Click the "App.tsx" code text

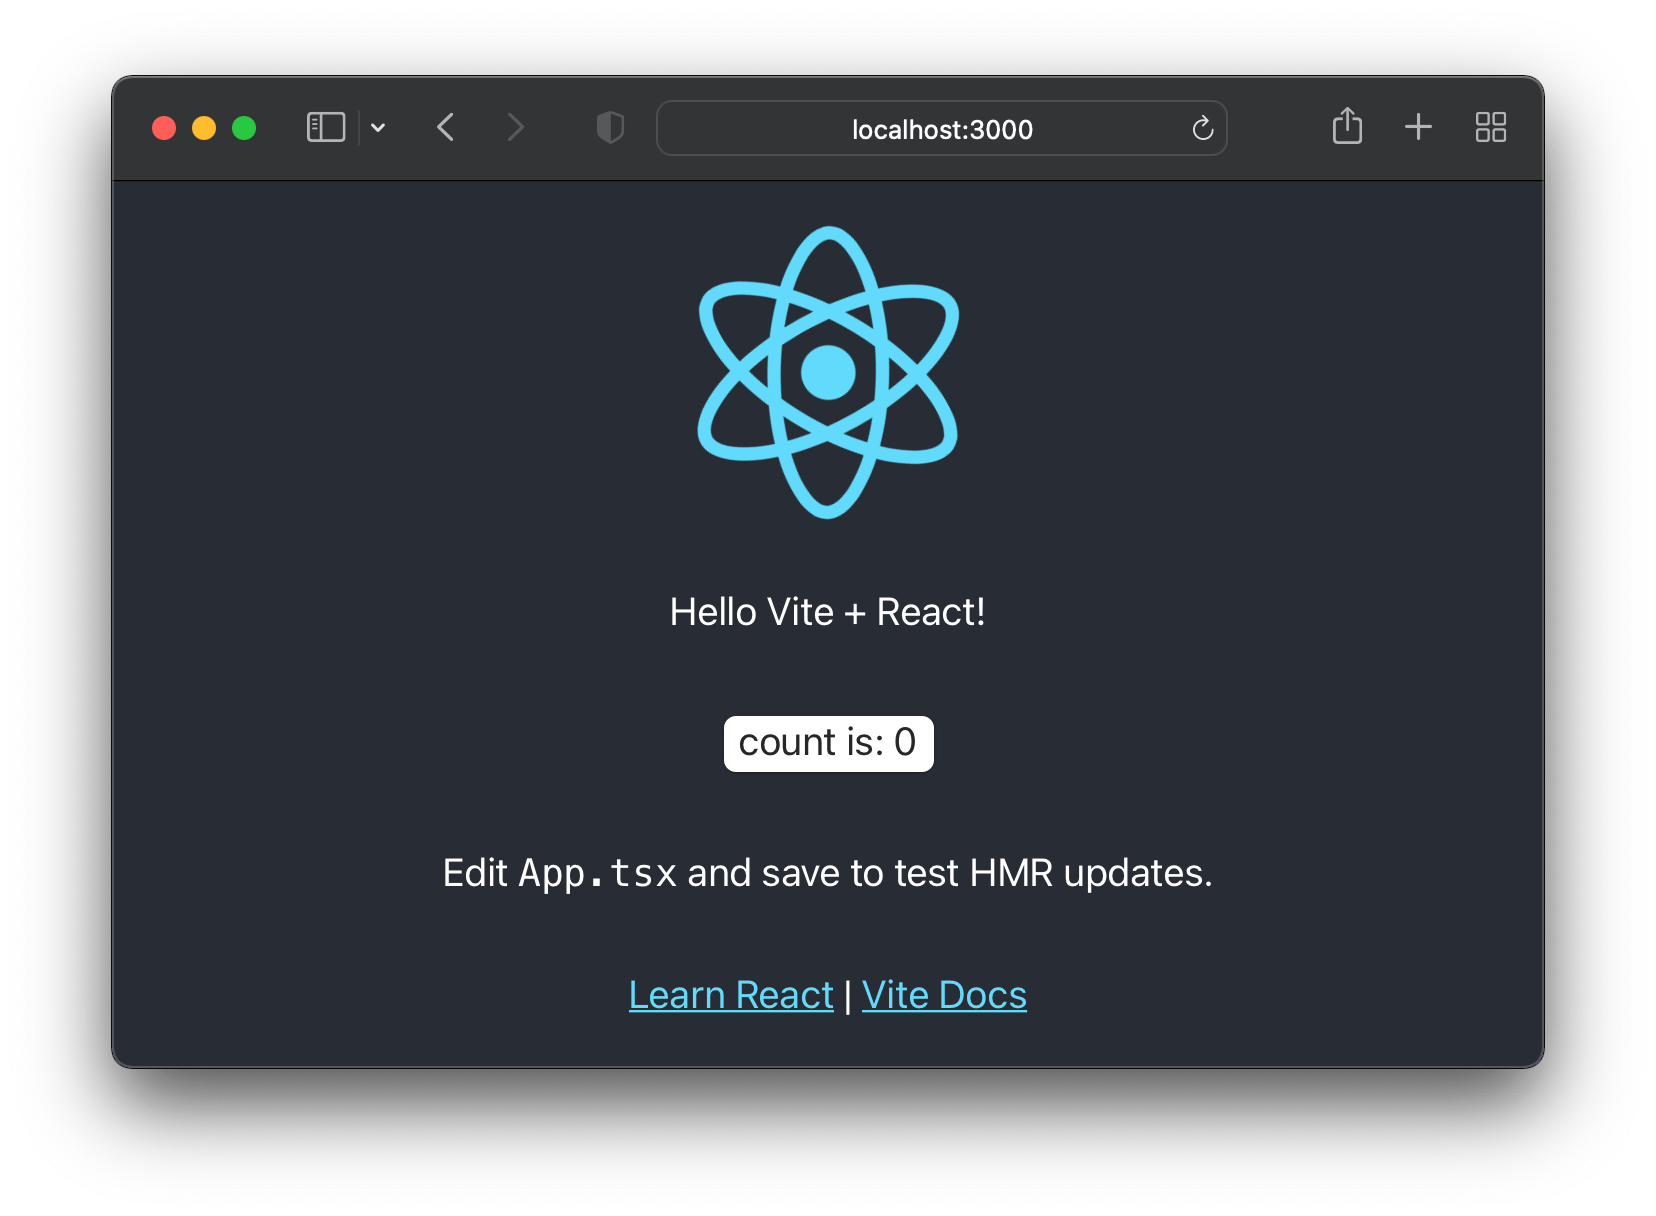click(x=597, y=874)
